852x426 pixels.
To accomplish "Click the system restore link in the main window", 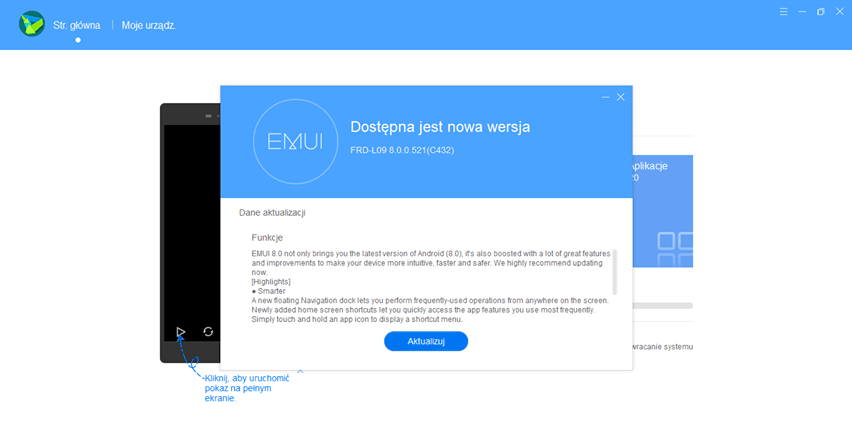I will [x=663, y=347].
